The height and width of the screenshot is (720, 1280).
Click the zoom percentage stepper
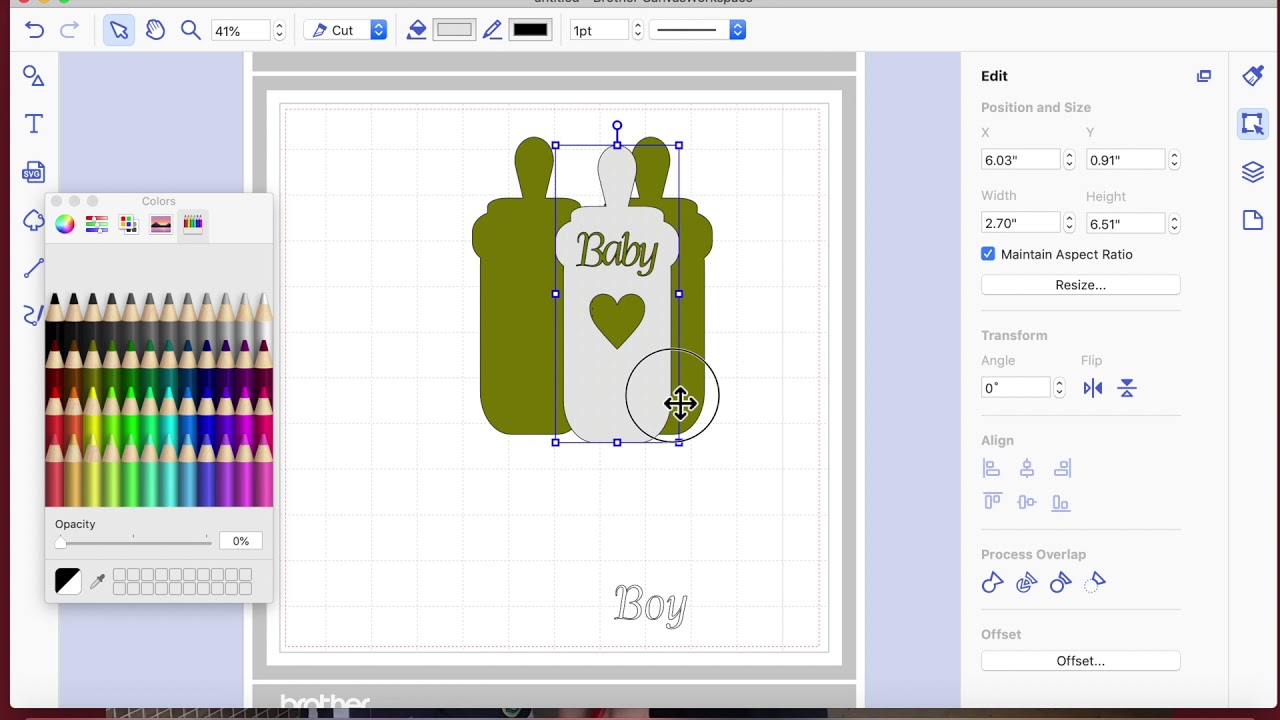click(x=279, y=31)
